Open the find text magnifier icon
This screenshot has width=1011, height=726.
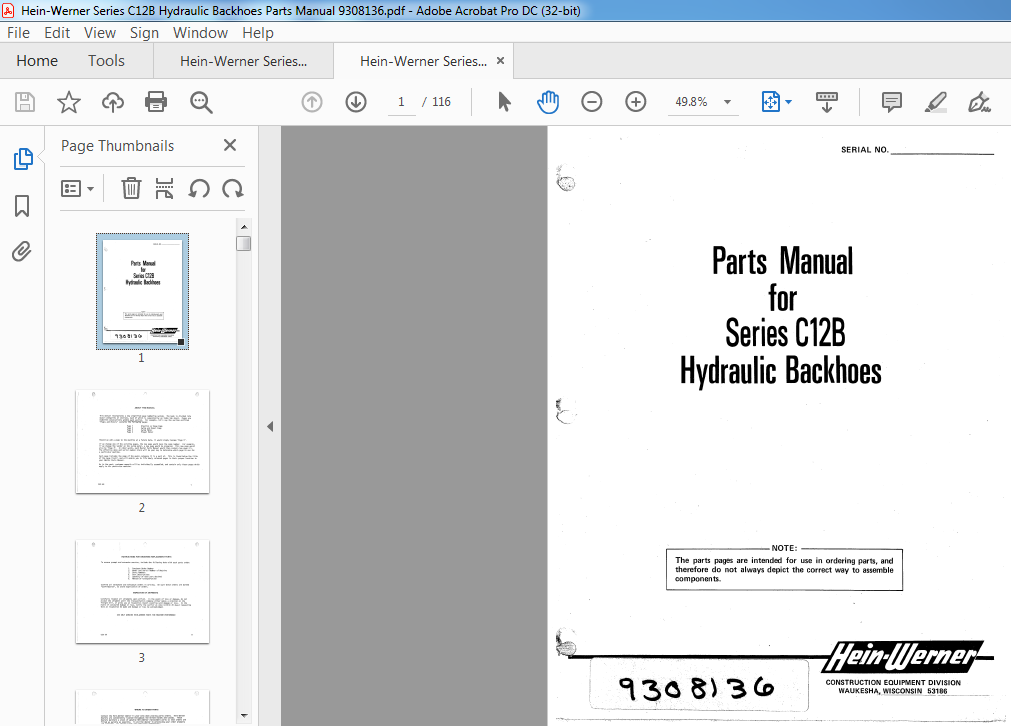(x=201, y=102)
